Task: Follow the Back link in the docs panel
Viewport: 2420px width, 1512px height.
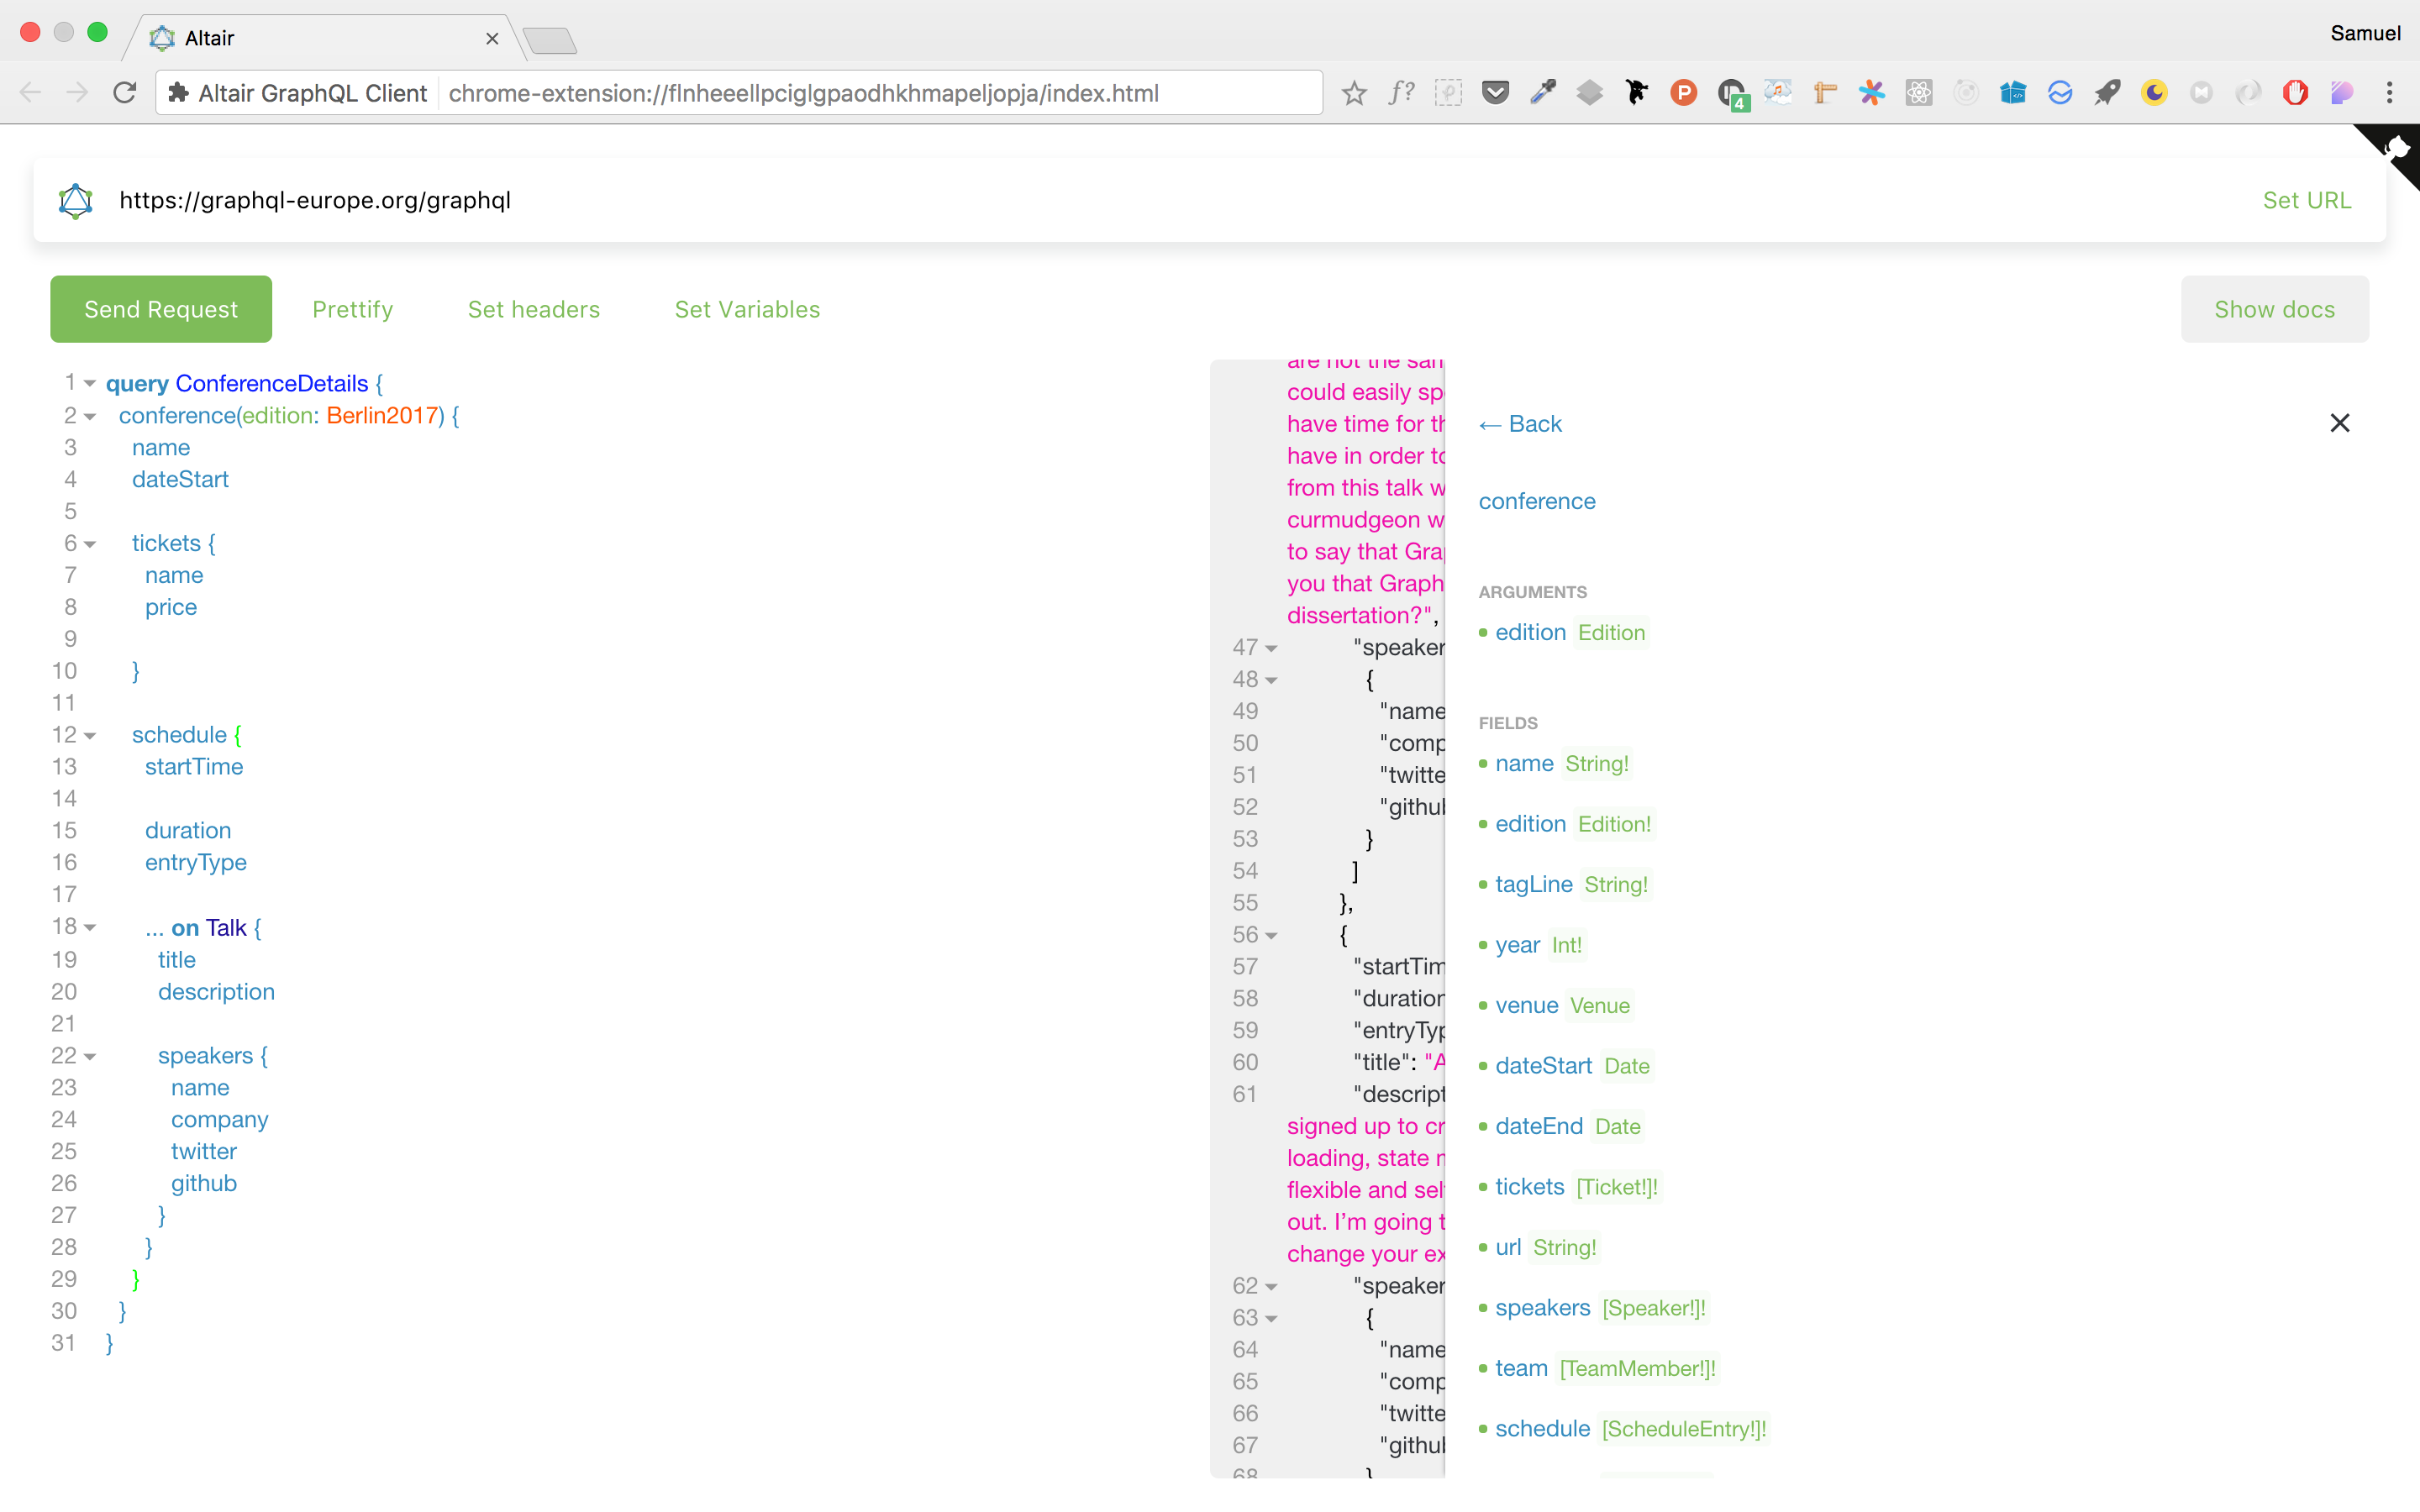Action: [1519, 424]
